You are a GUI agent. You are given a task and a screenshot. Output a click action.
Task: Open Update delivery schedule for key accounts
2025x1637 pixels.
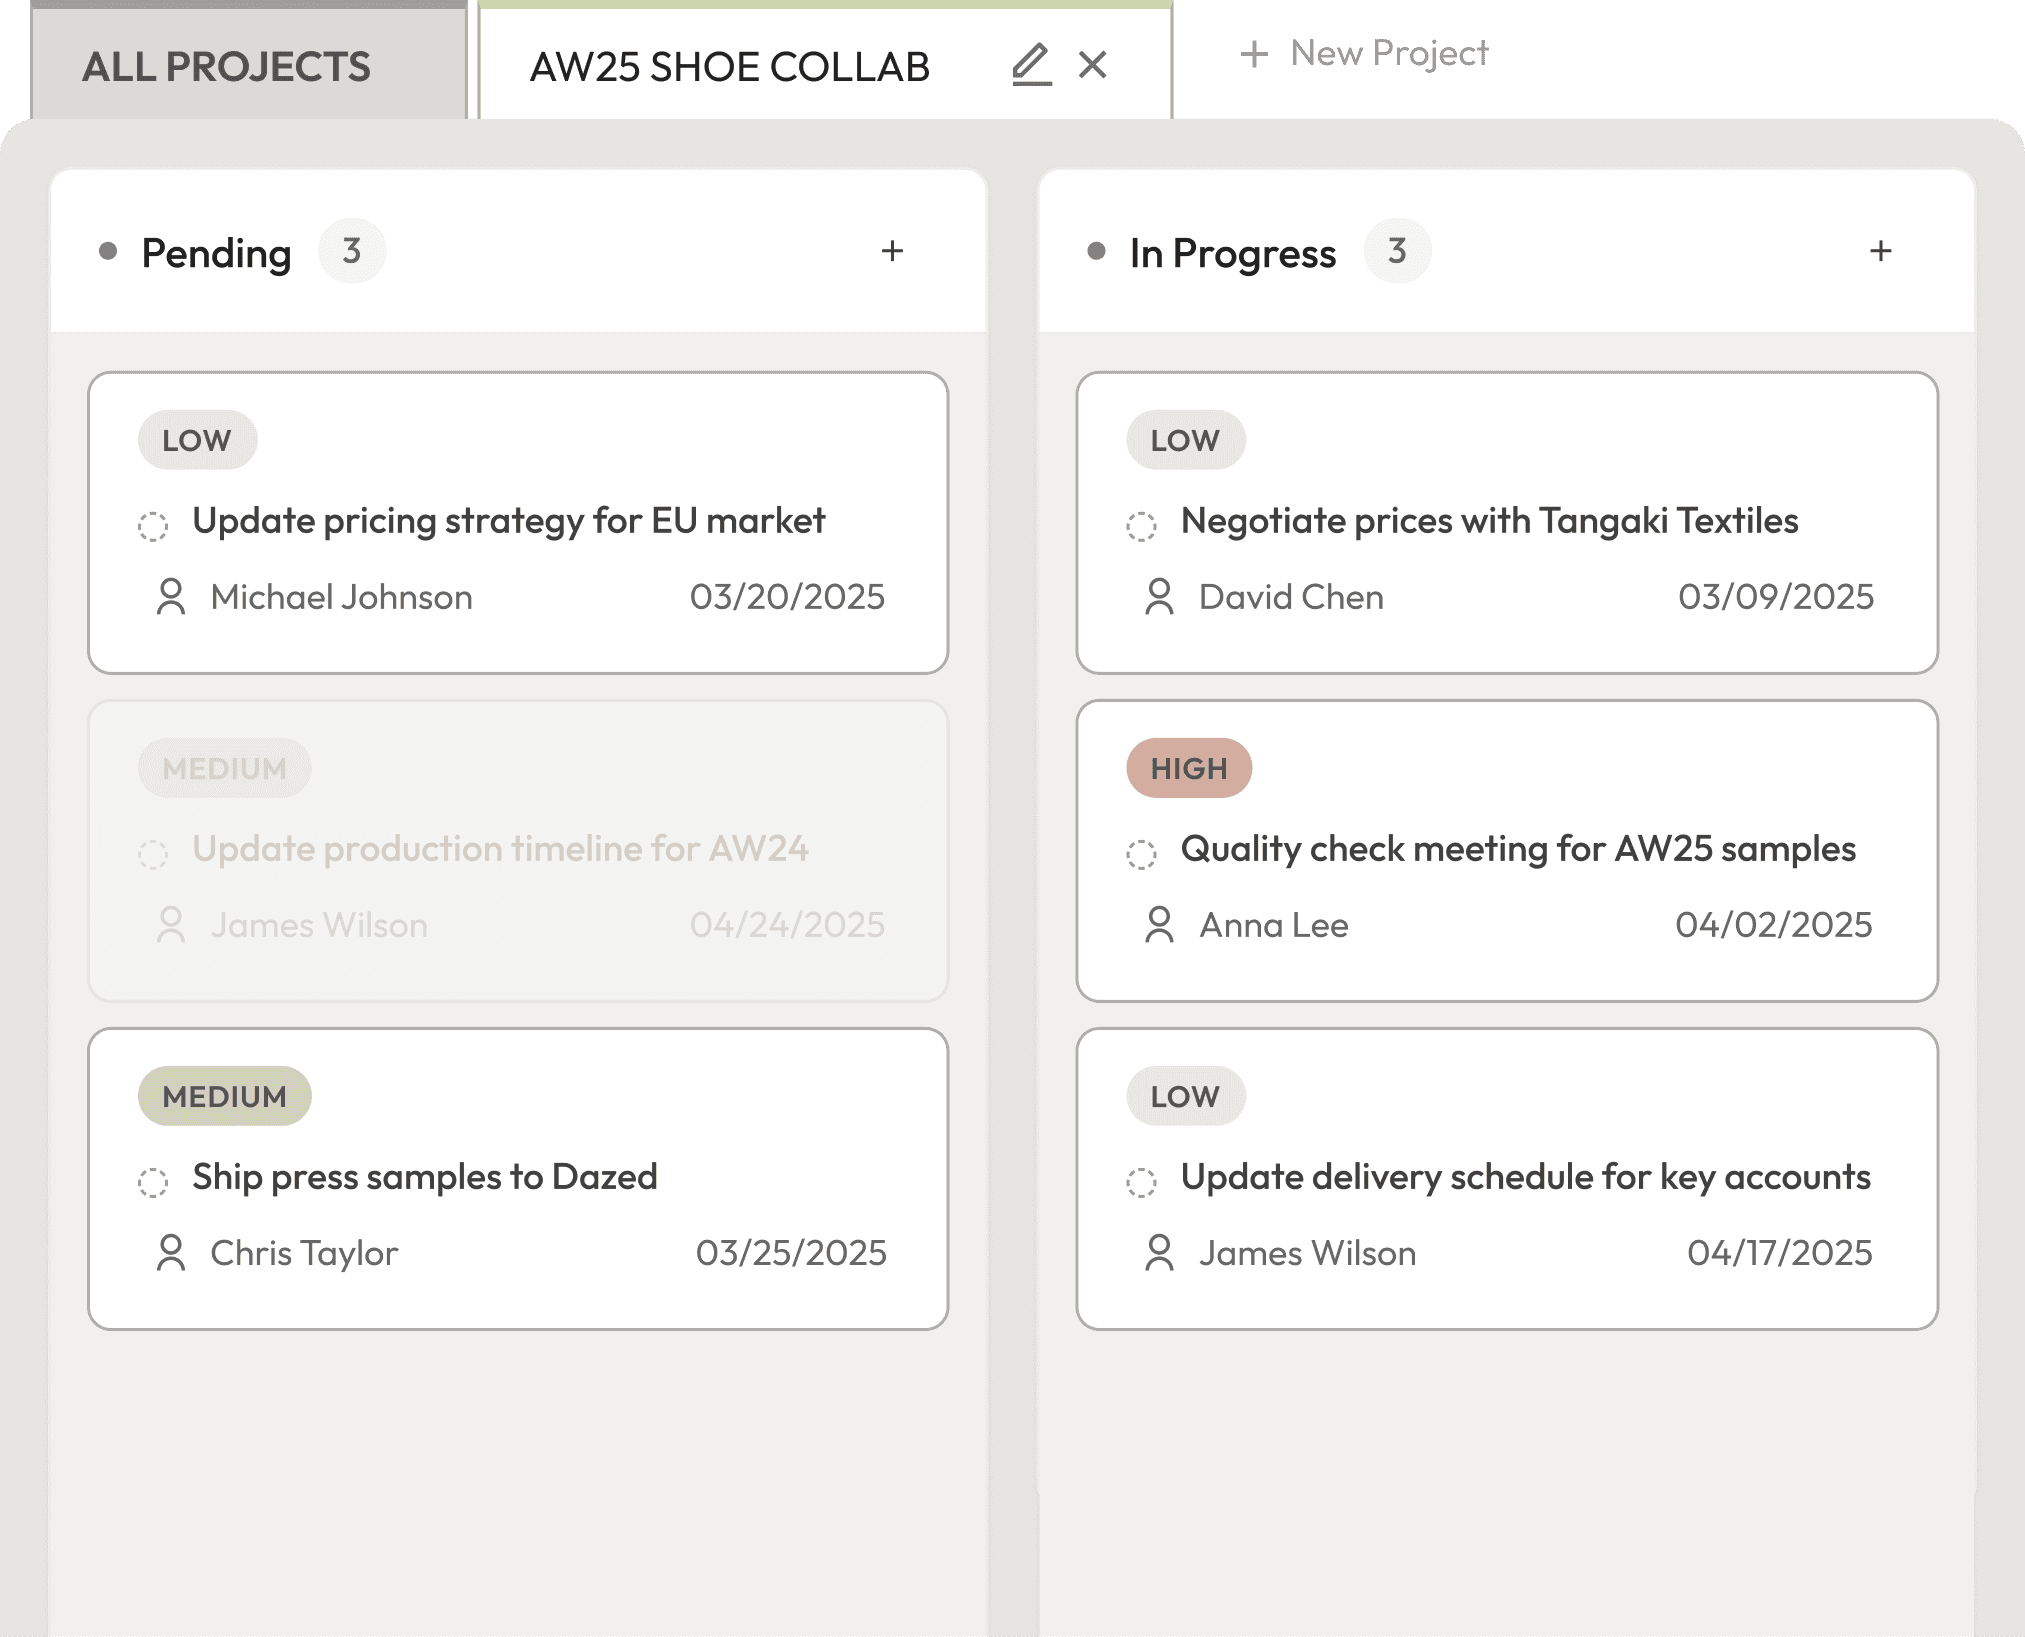click(x=1525, y=1177)
